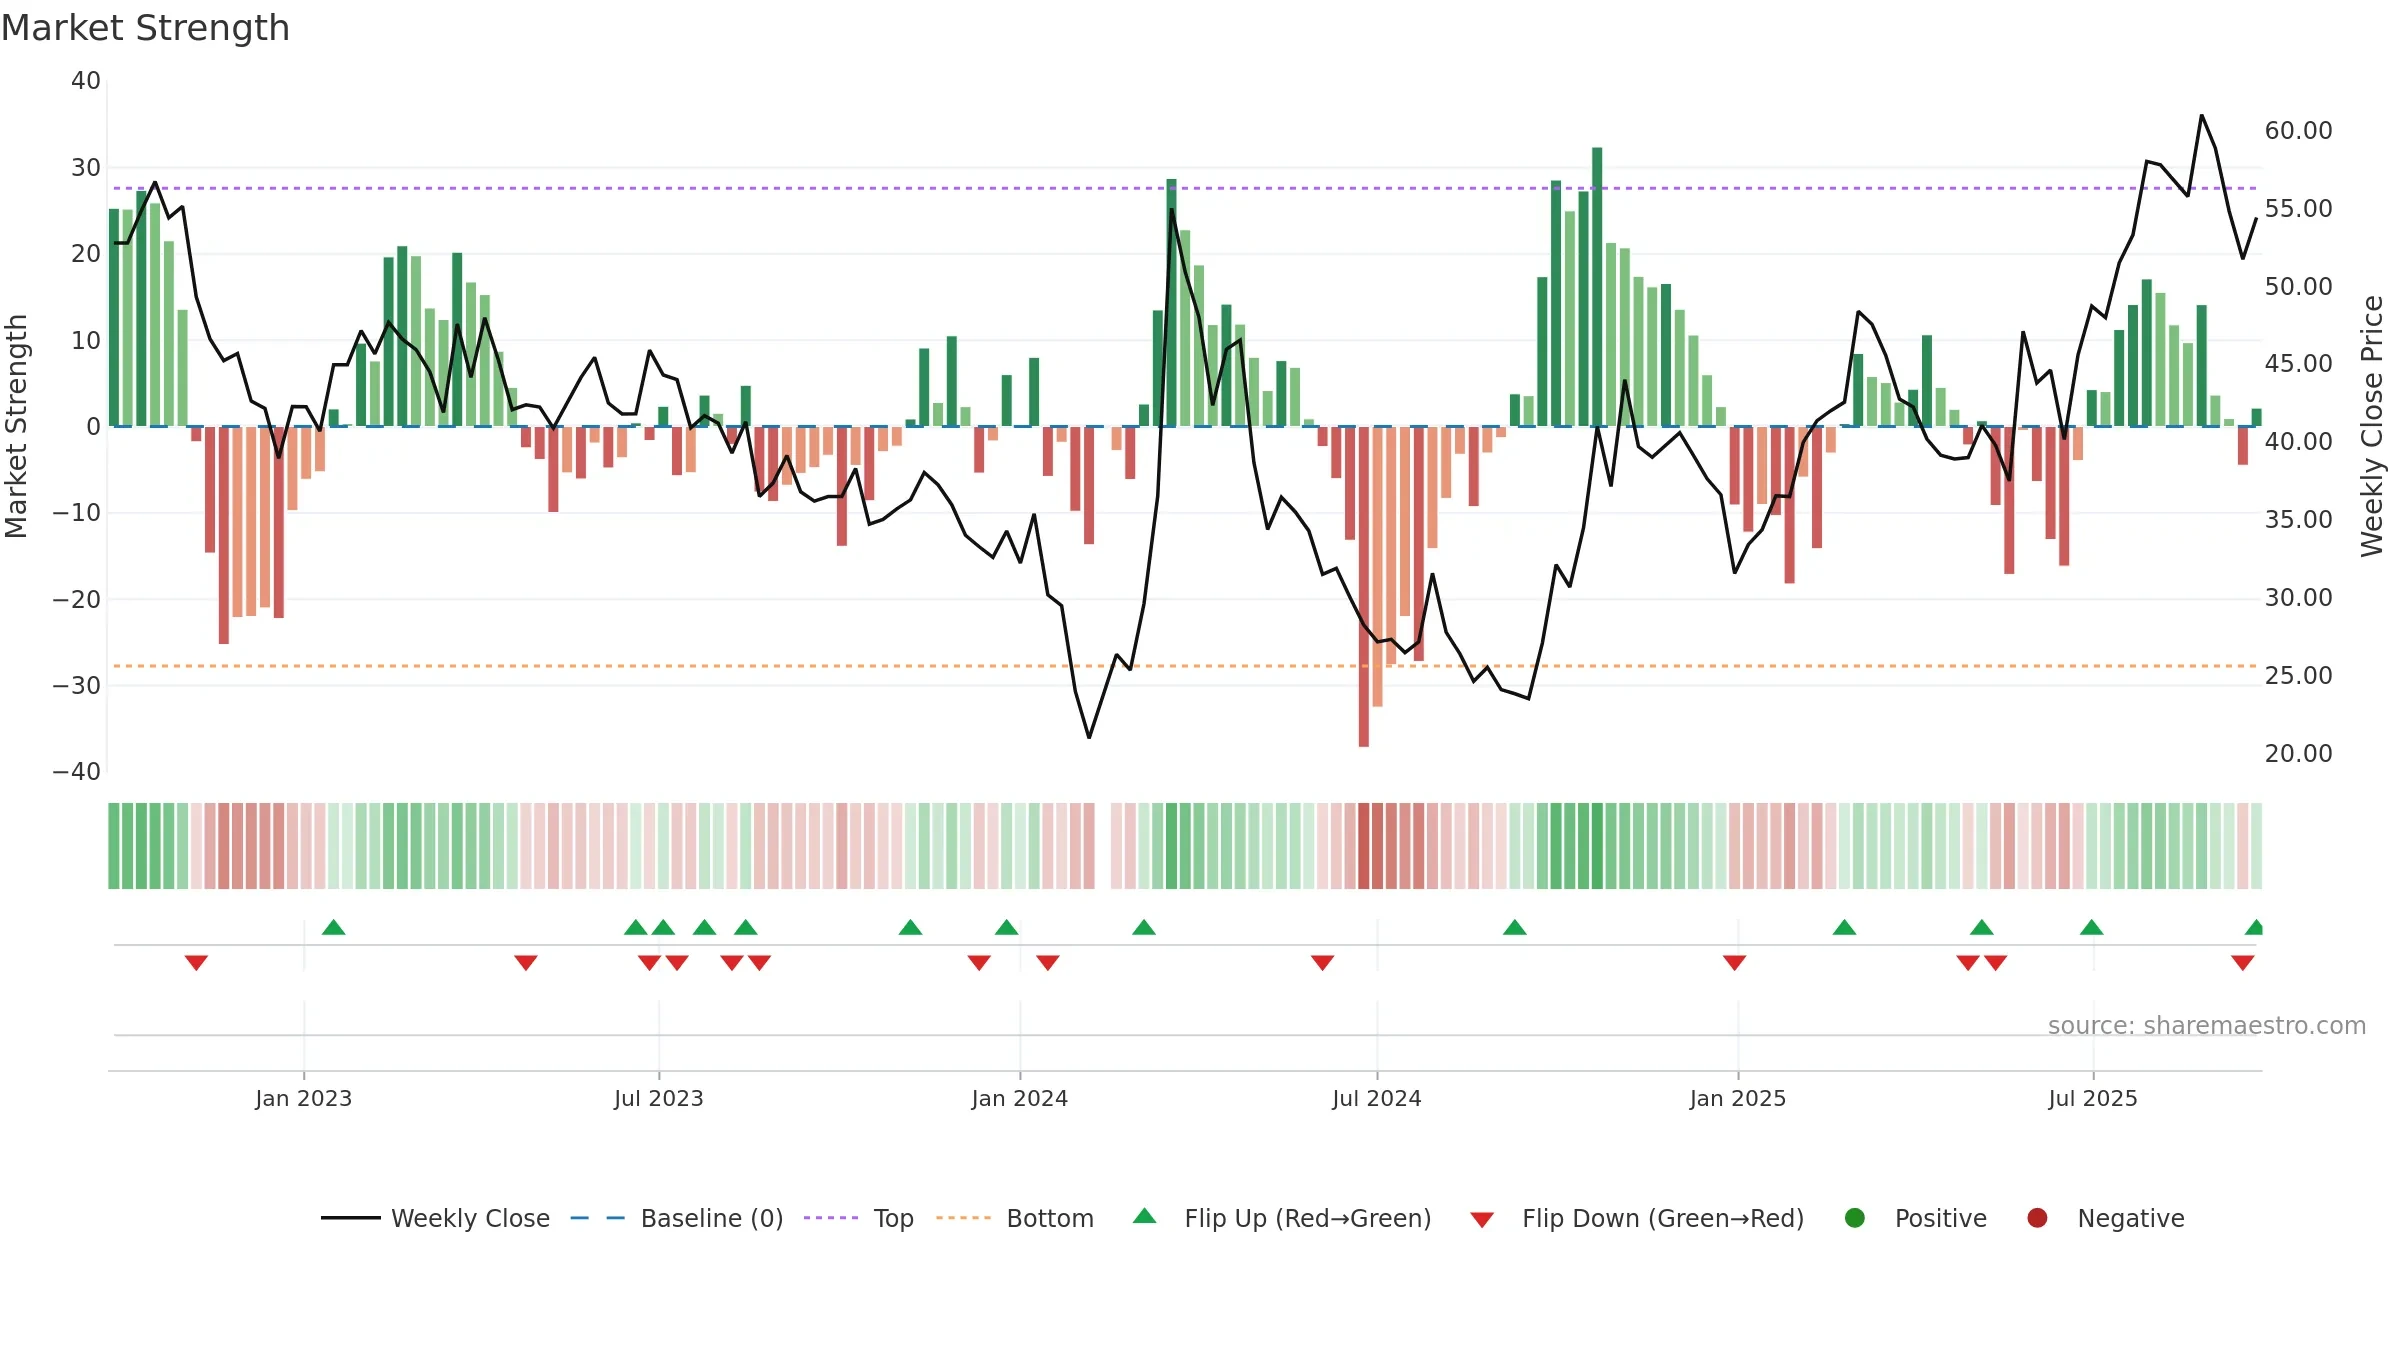Click the orange dotted Bottom line sample in legend
2400x1350 pixels.
tap(964, 1218)
